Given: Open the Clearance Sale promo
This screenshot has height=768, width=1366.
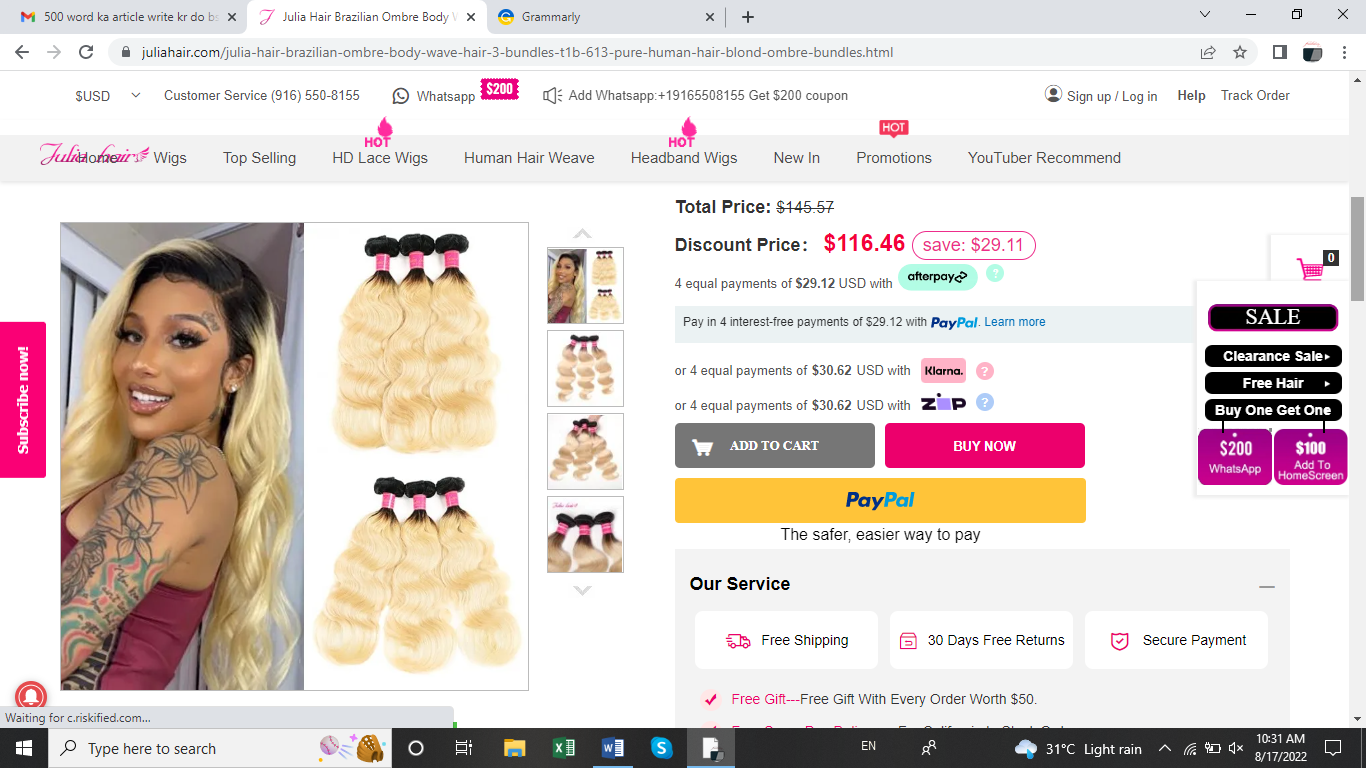Looking at the screenshot, I should [x=1273, y=356].
